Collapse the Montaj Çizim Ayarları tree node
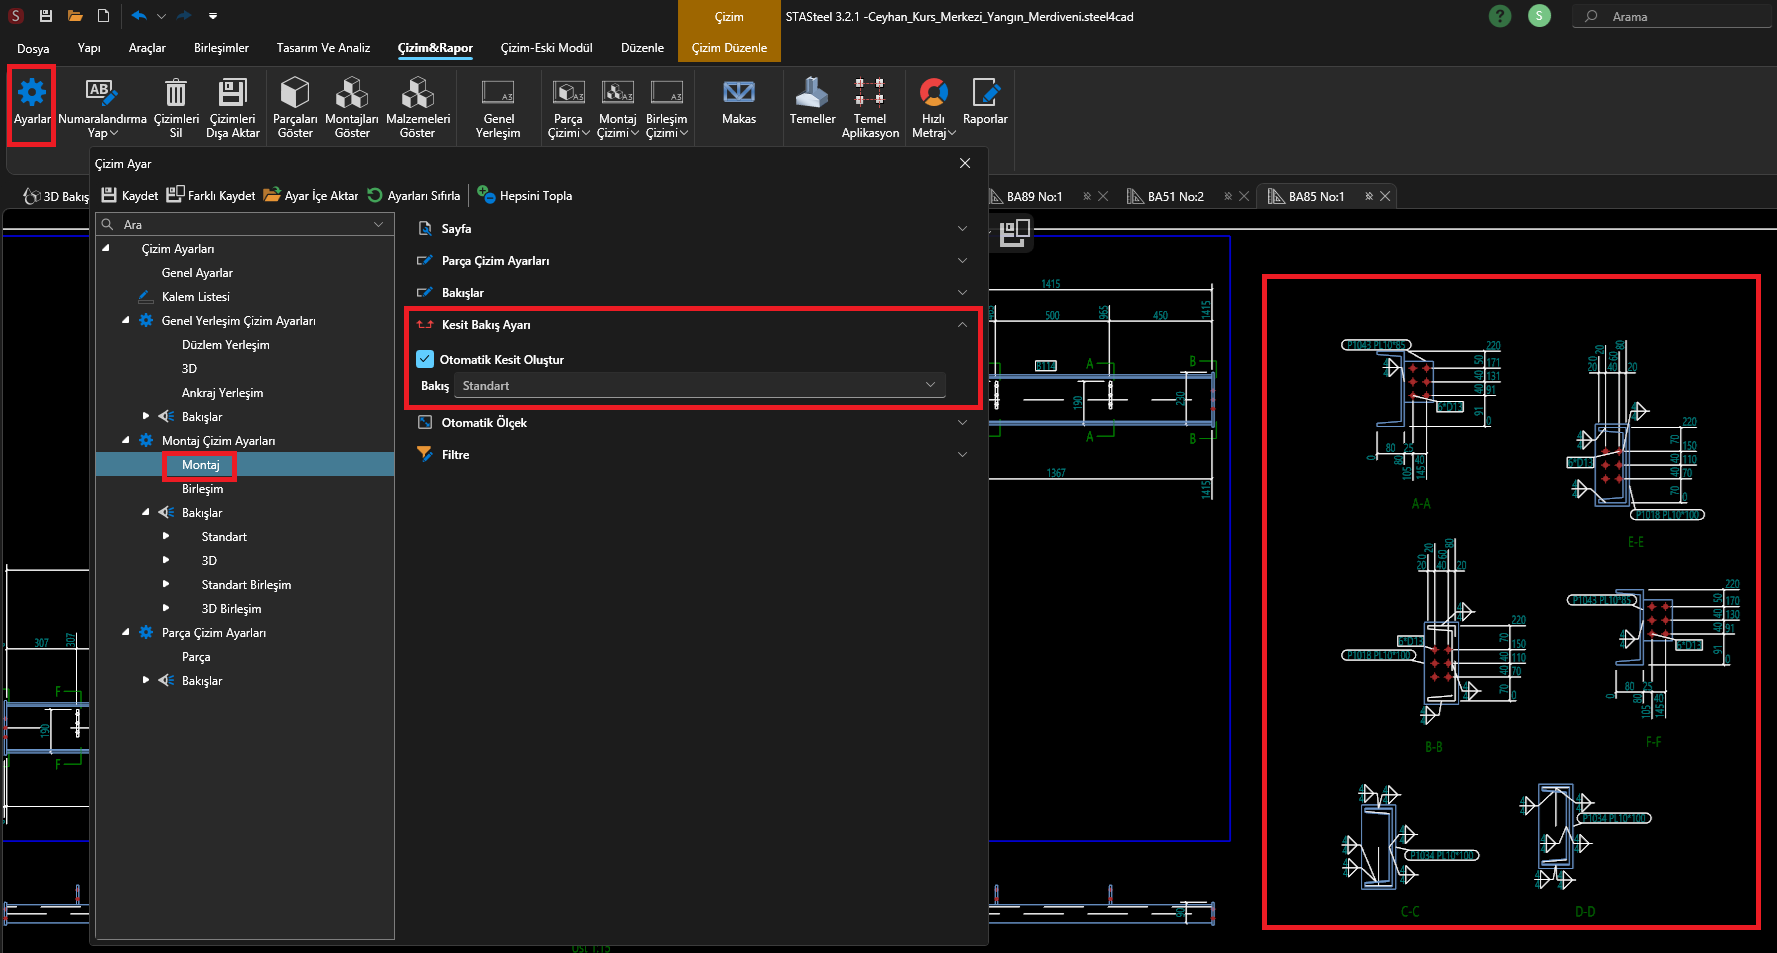 point(126,441)
